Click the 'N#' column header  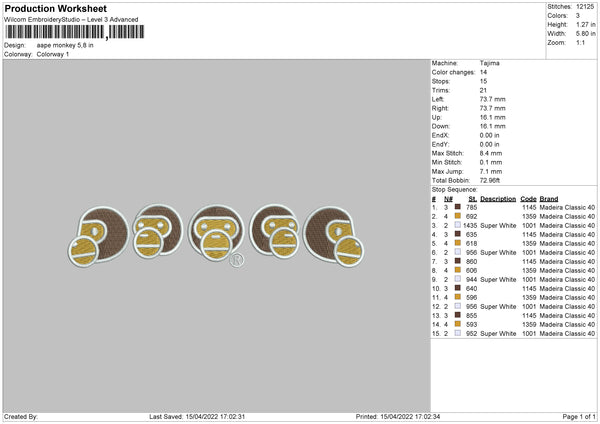click(x=448, y=199)
